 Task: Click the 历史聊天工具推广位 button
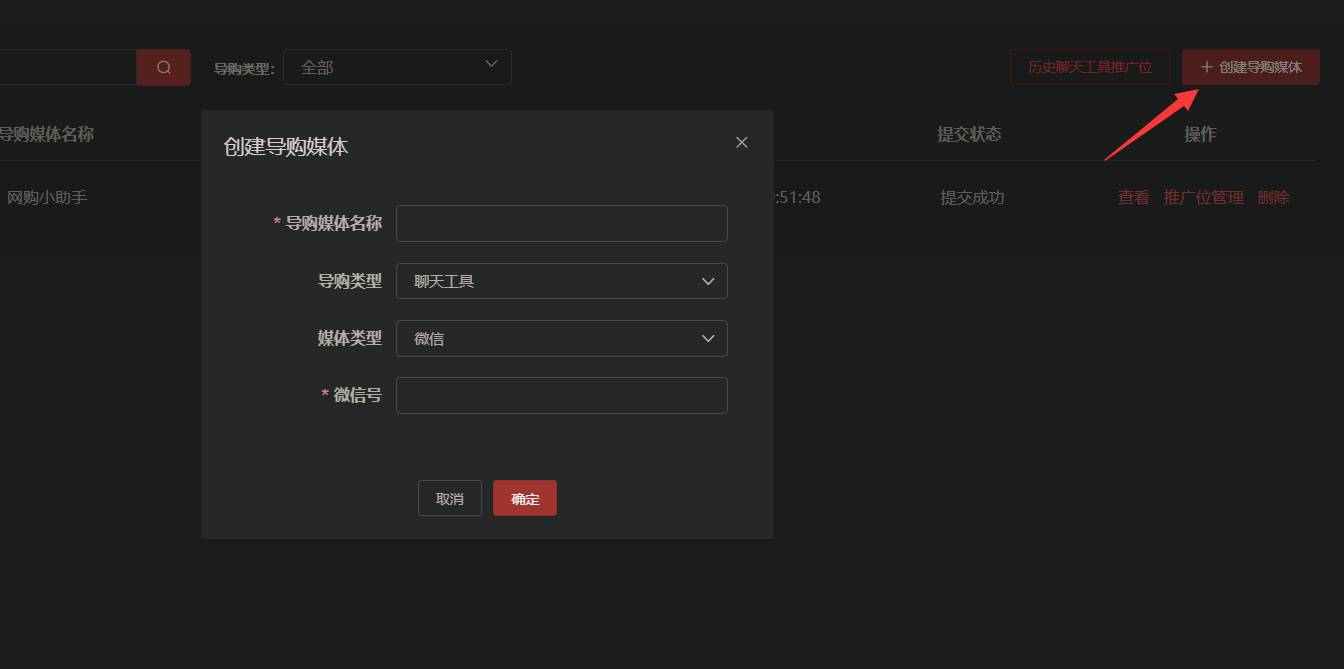[1090, 67]
